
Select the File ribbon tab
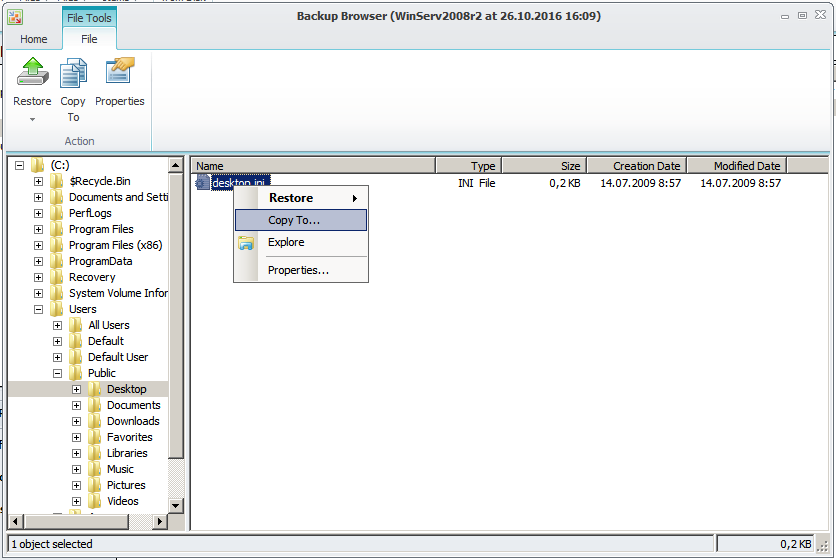coord(89,39)
